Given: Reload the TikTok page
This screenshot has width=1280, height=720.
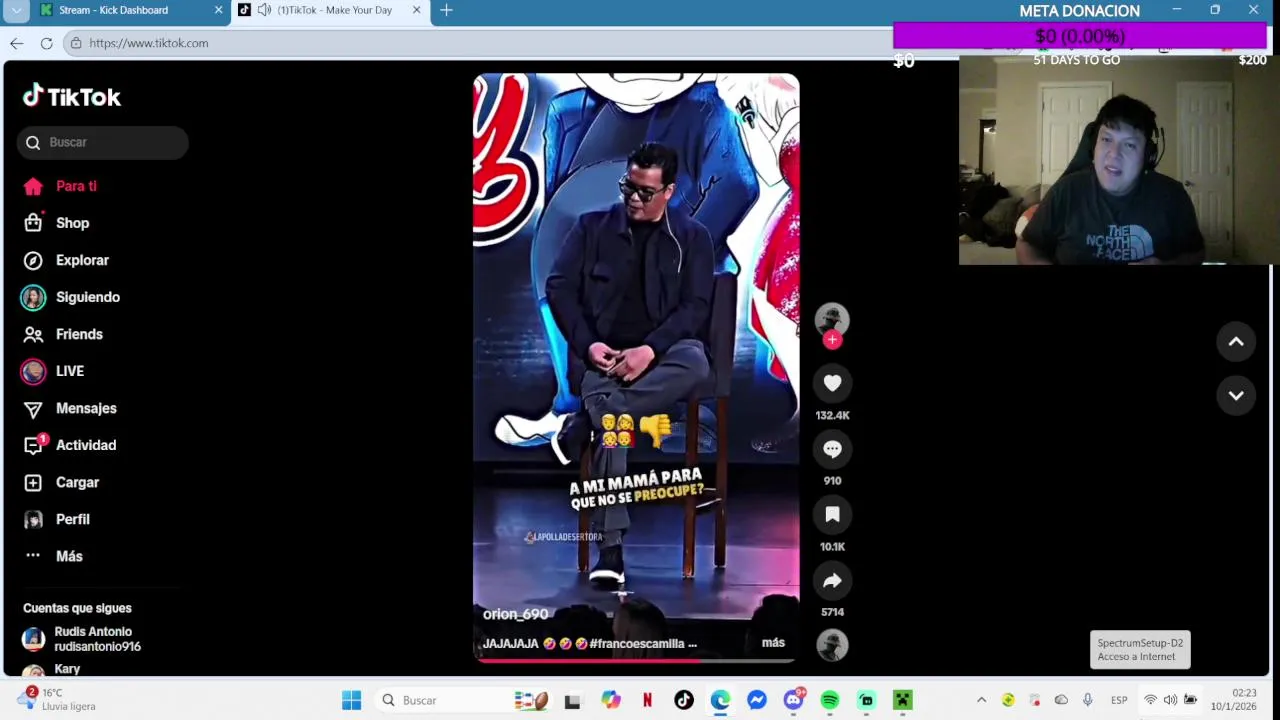Looking at the screenshot, I should click(x=46, y=43).
